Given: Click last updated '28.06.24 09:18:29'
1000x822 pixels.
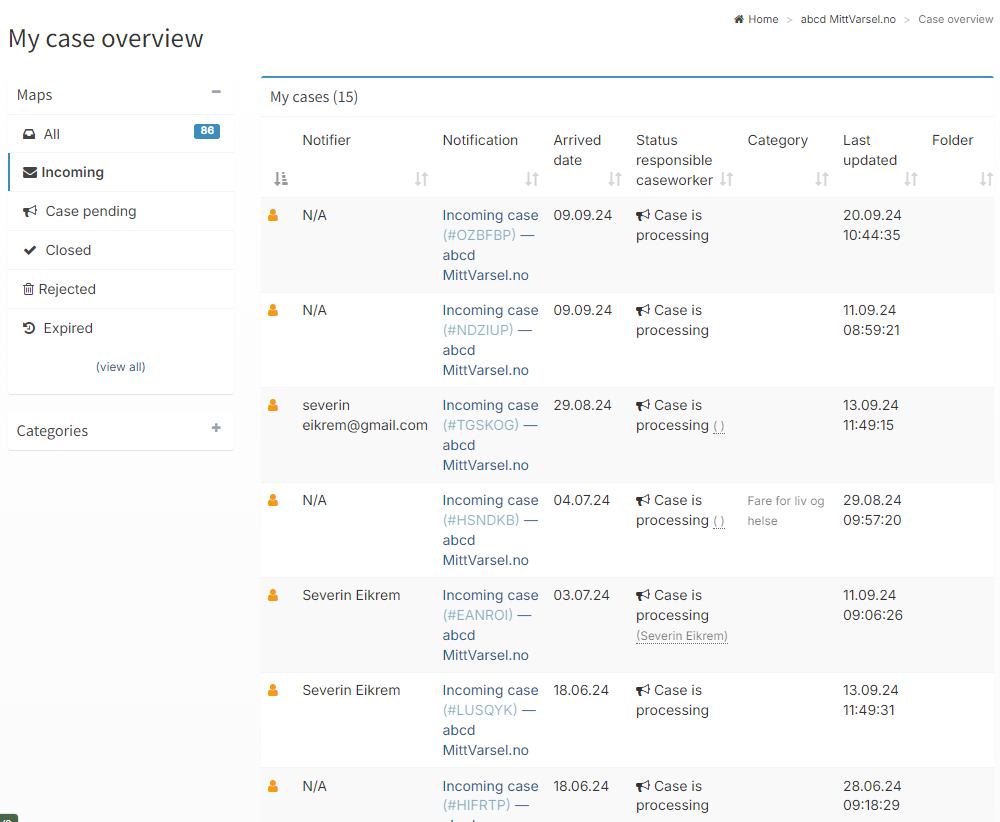Looking at the screenshot, I should pyautogui.click(x=871, y=795).
